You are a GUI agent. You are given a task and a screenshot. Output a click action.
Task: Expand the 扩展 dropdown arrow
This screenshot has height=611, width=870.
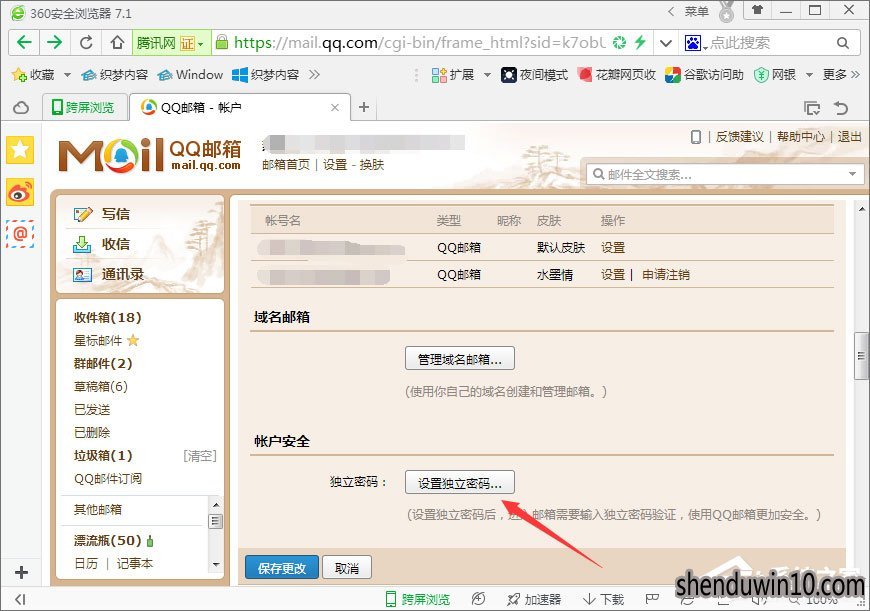tap(487, 74)
